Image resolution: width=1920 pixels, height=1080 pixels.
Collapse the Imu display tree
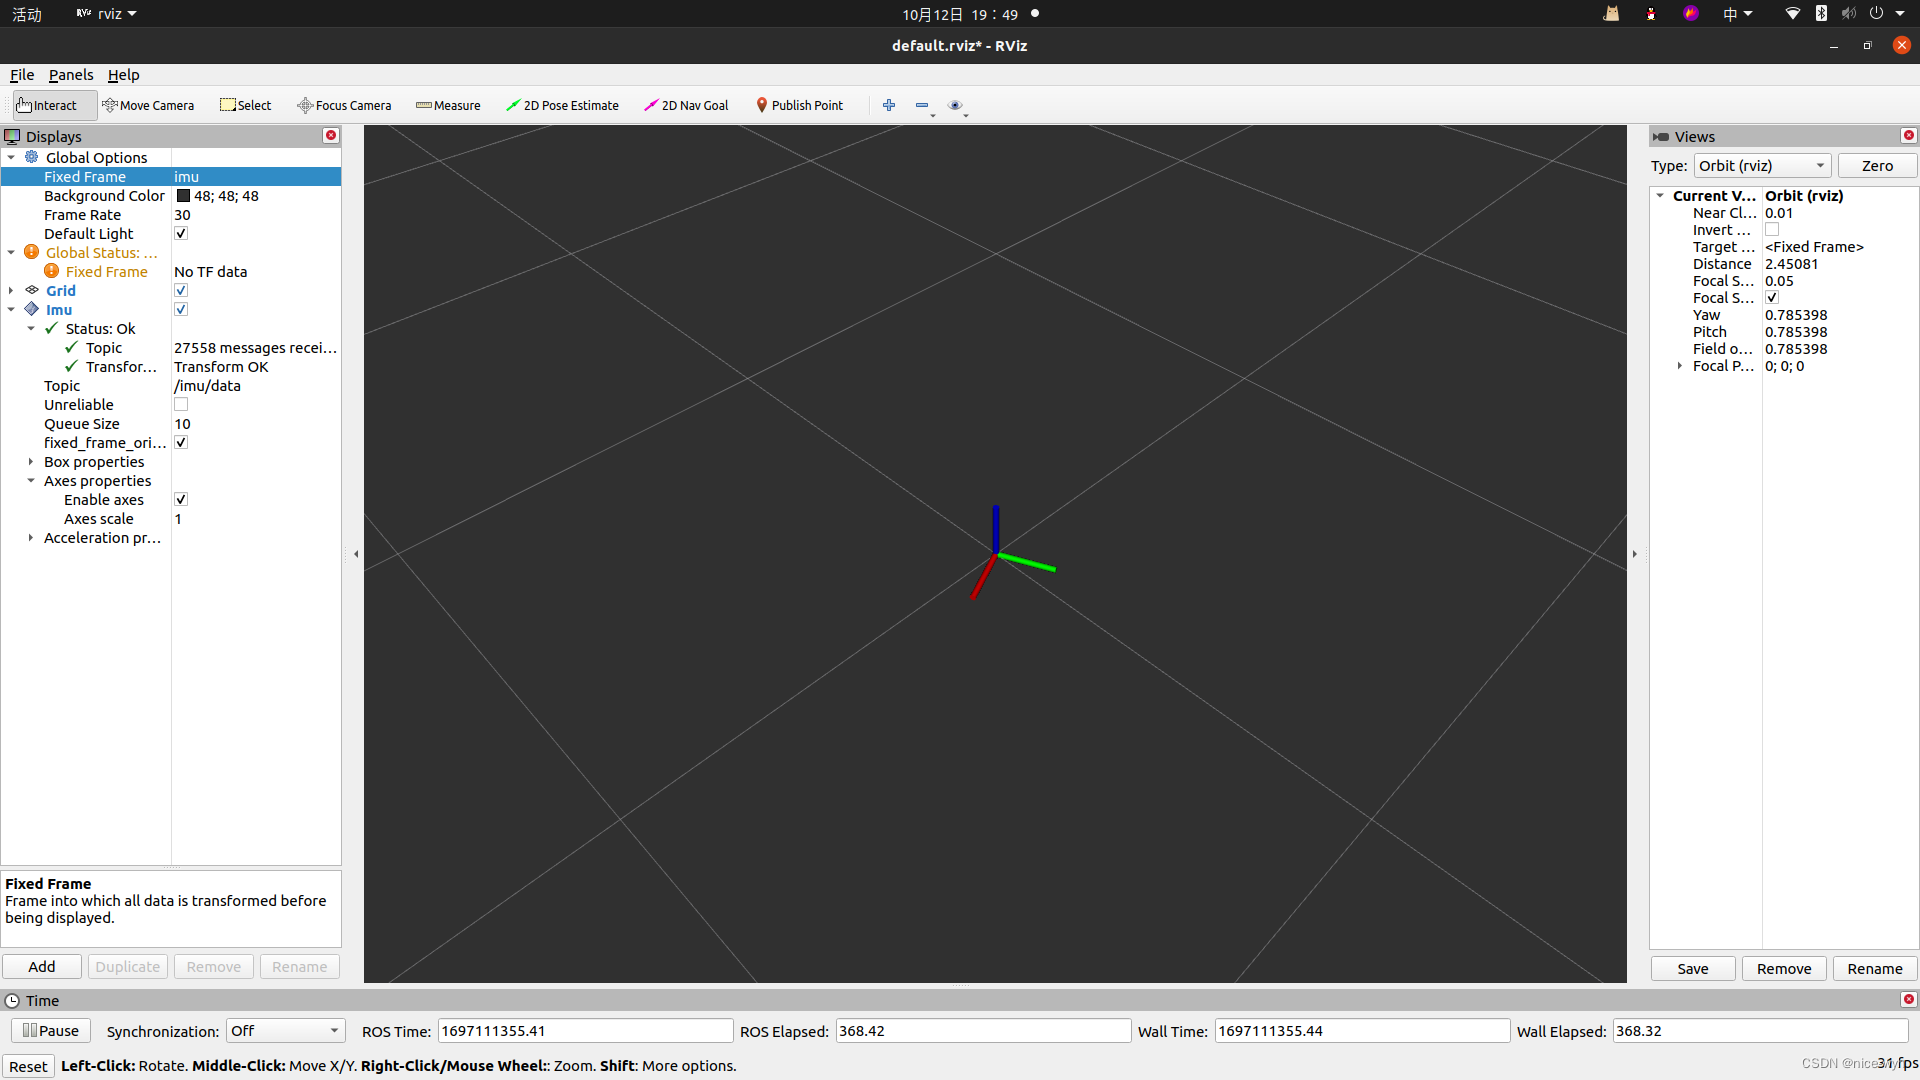point(11,309)
